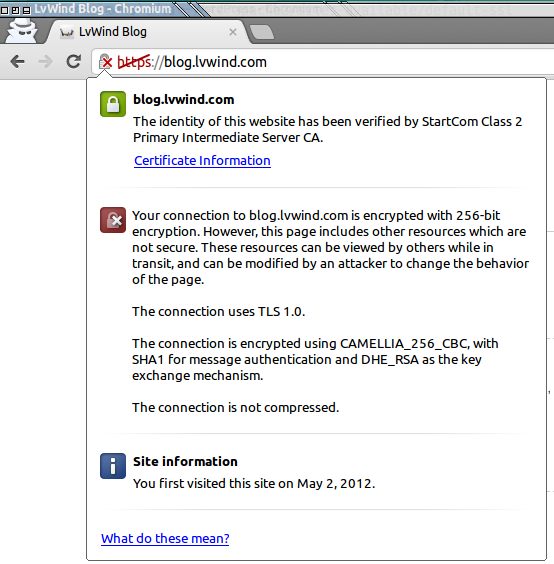Click the forward navigation arrow

pyautogui.click(x=46, y=62)
